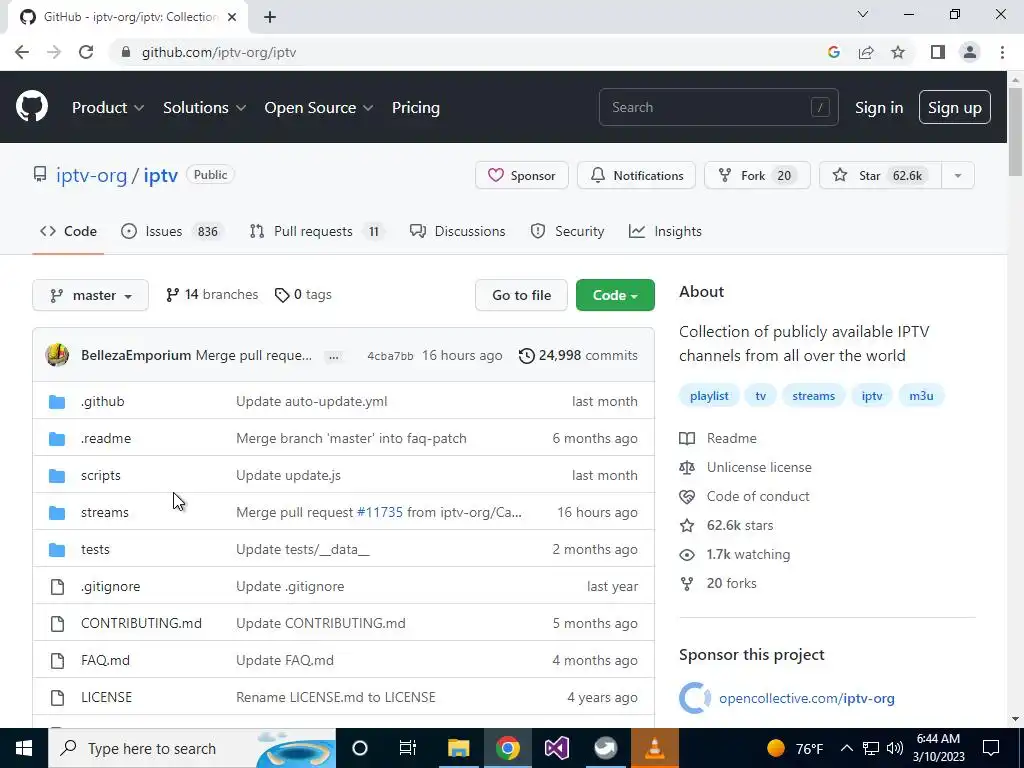Image resolution: width=1024 pixels, height=768 pixels.
Task: Expand the Product menu
Action: point(108,107)
